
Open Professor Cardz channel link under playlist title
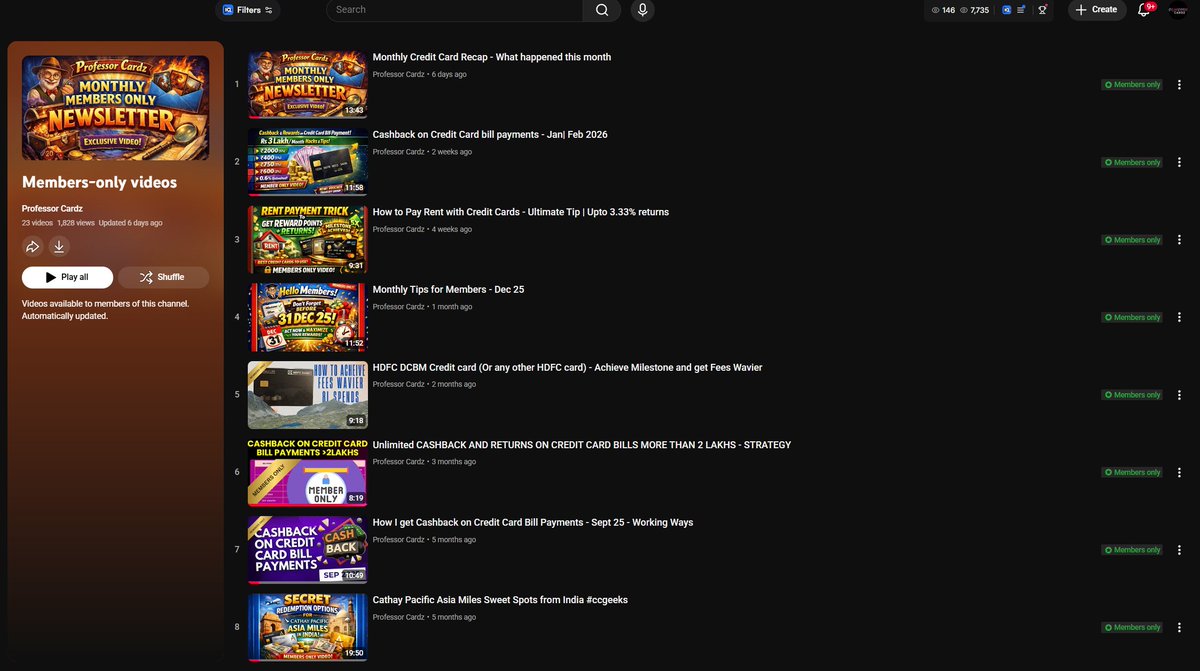point(52,208)
